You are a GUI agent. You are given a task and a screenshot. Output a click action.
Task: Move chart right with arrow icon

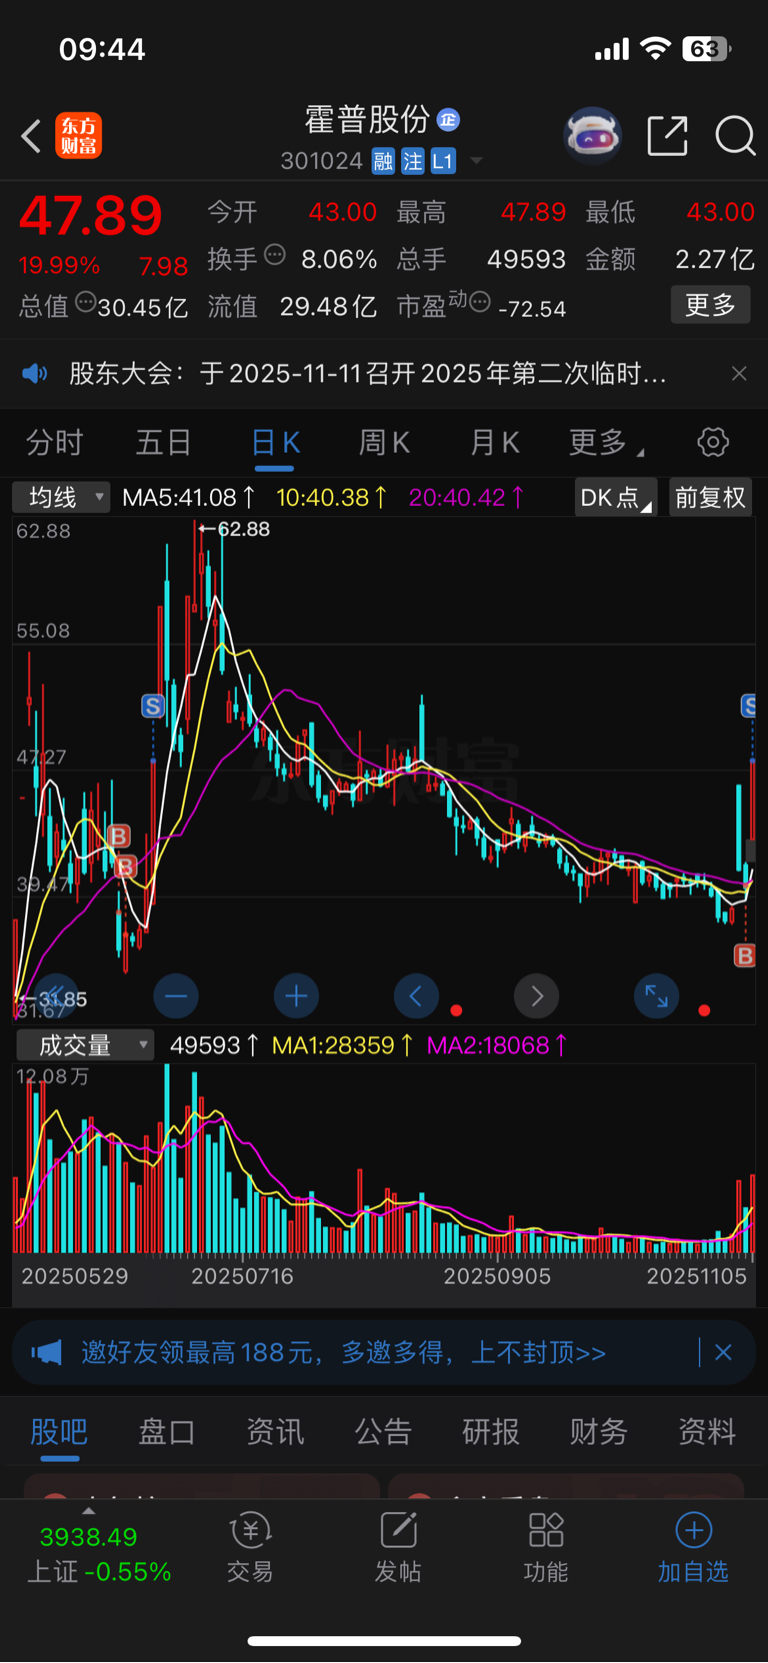click(x=536, y=996)
